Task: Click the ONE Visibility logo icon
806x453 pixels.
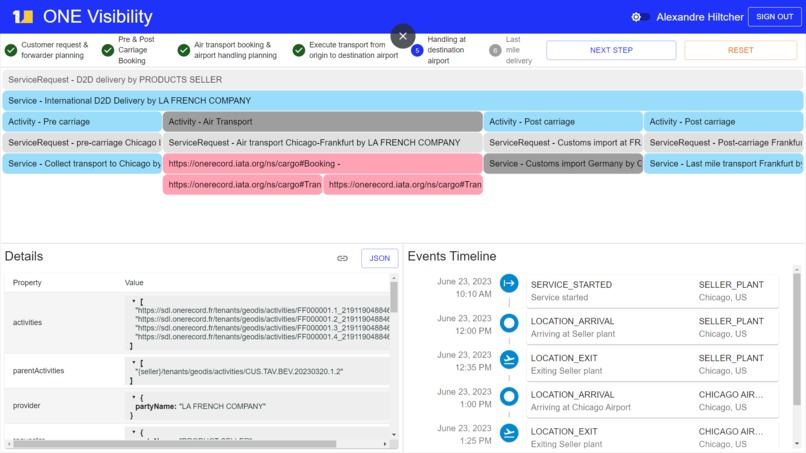Action: tap(23, 16)
